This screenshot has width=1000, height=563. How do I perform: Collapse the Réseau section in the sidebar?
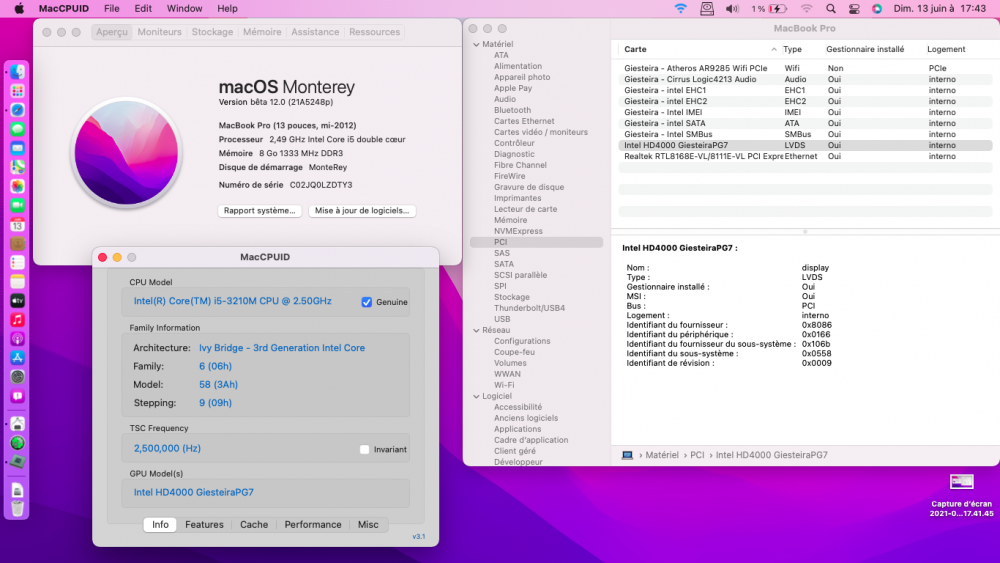click(x=476, y=330)
